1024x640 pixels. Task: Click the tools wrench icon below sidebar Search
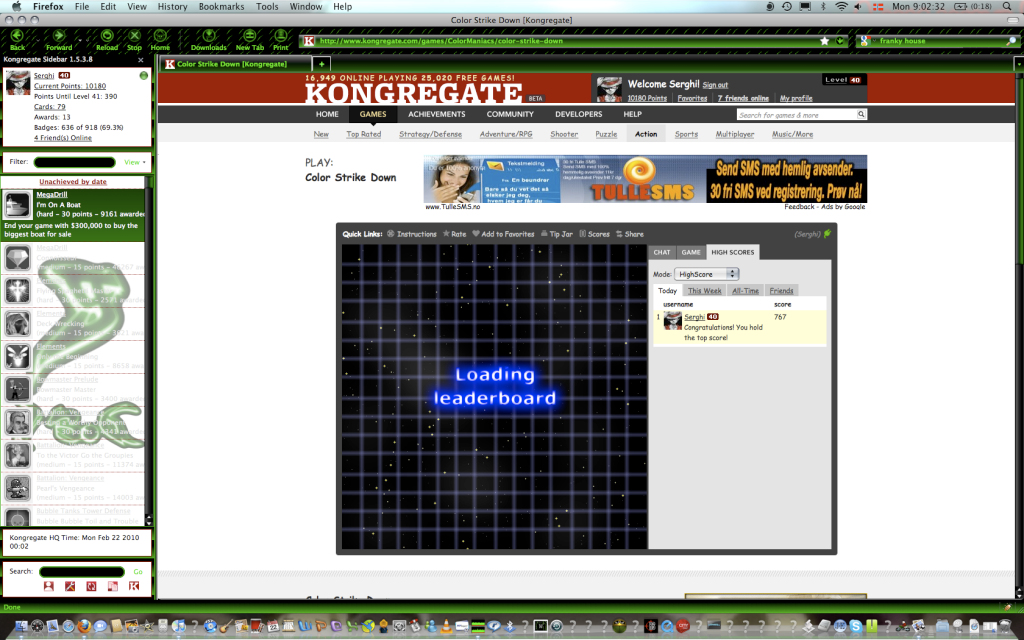[70, 586]
